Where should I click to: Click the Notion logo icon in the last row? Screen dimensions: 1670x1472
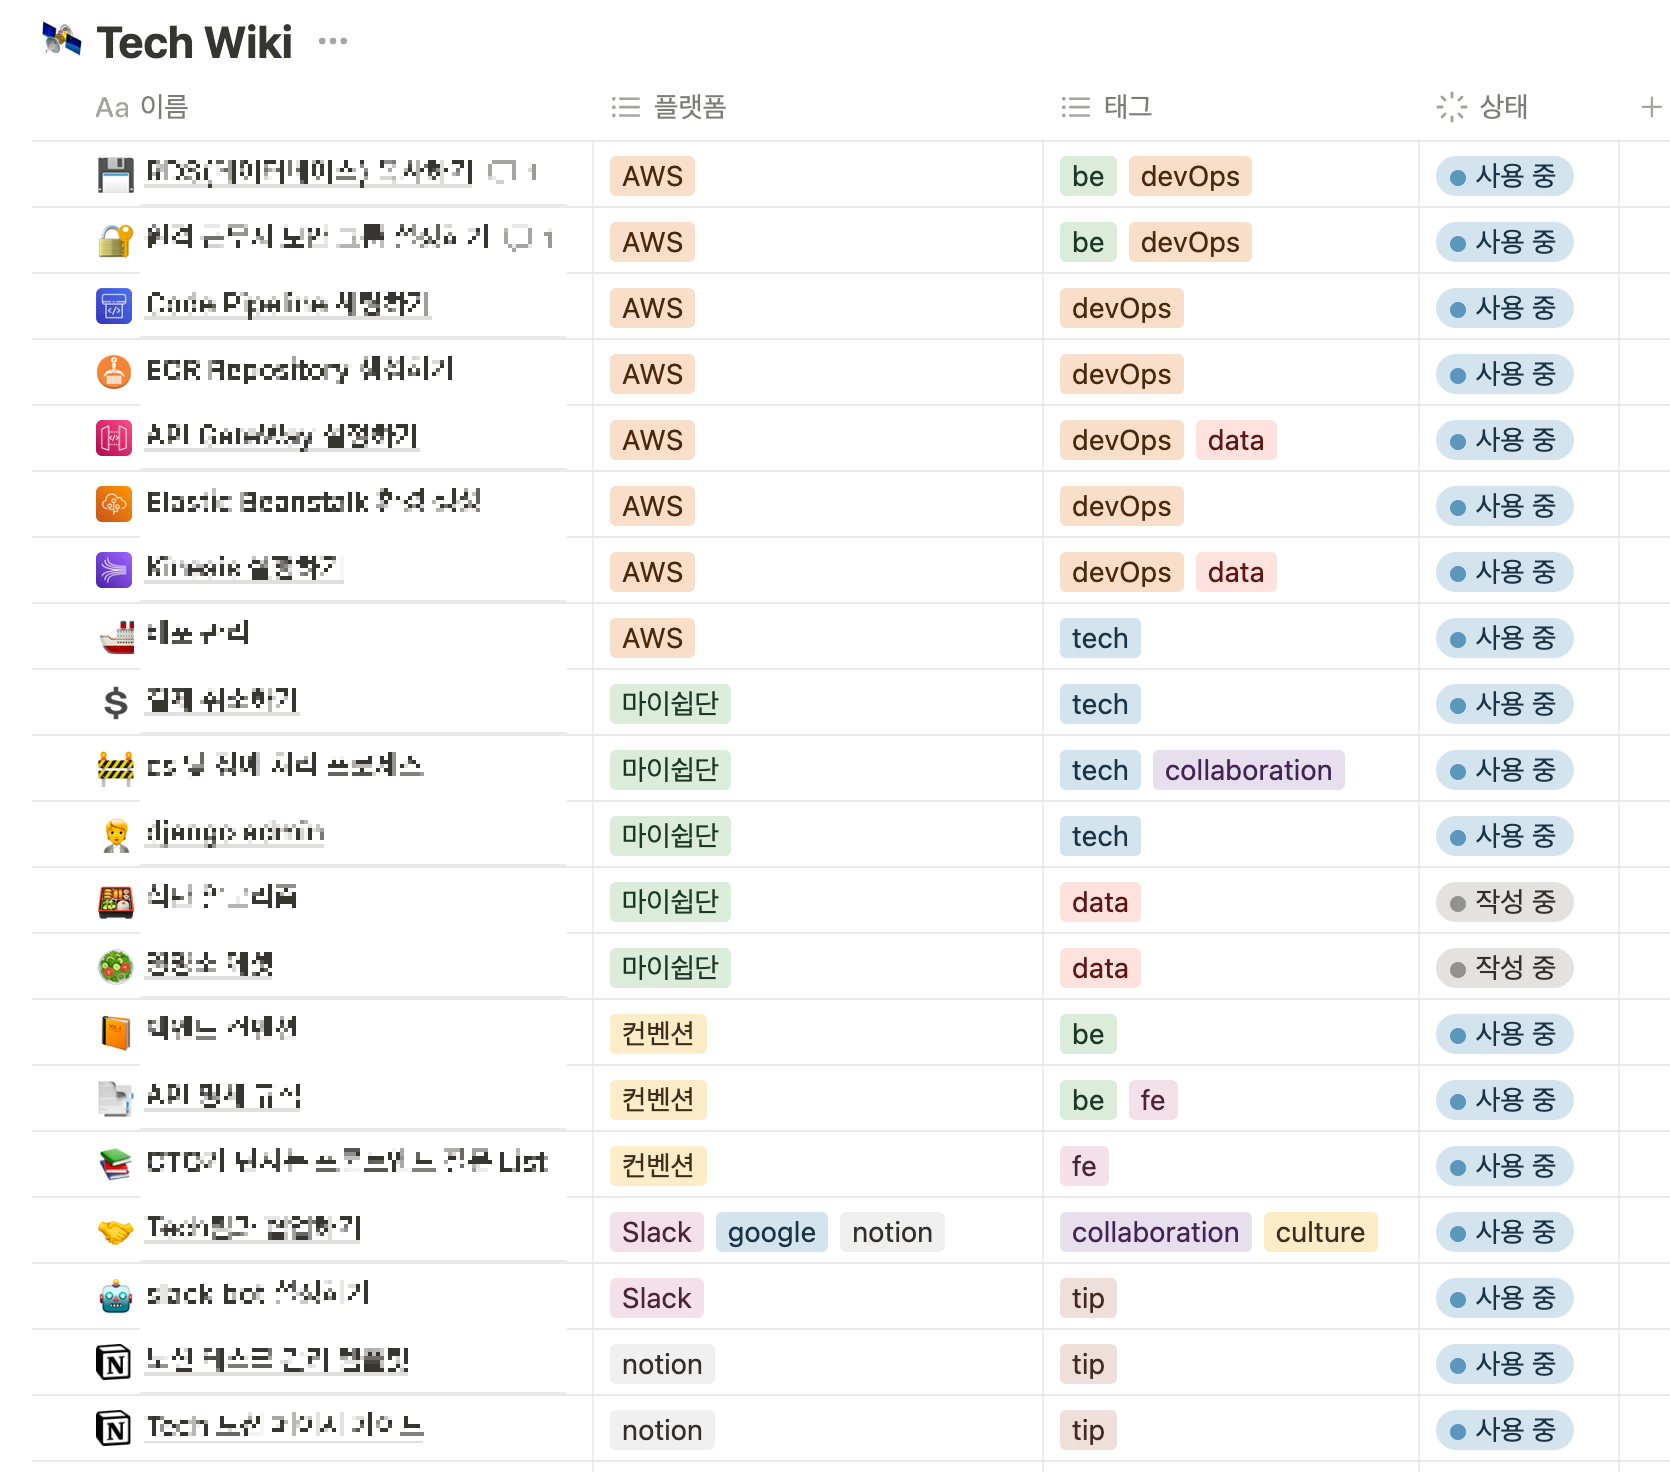point(114,1429)
